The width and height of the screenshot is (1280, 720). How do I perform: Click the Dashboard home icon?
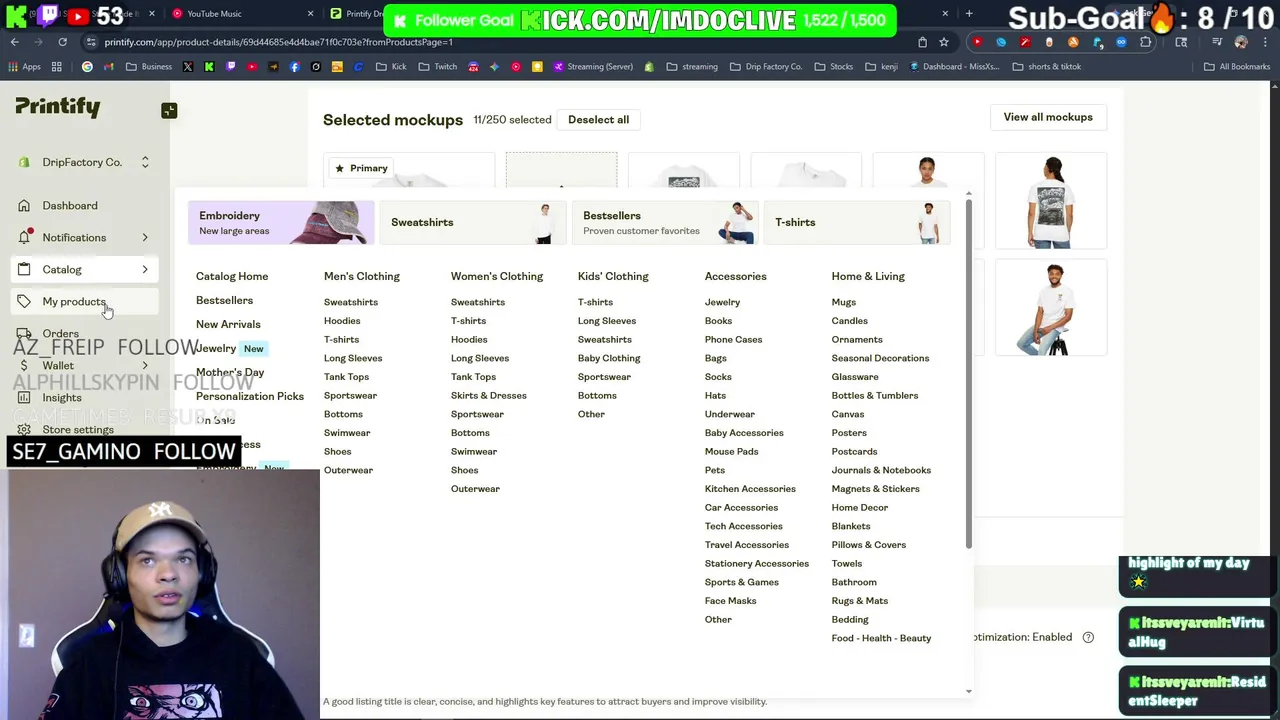[24, 206]
